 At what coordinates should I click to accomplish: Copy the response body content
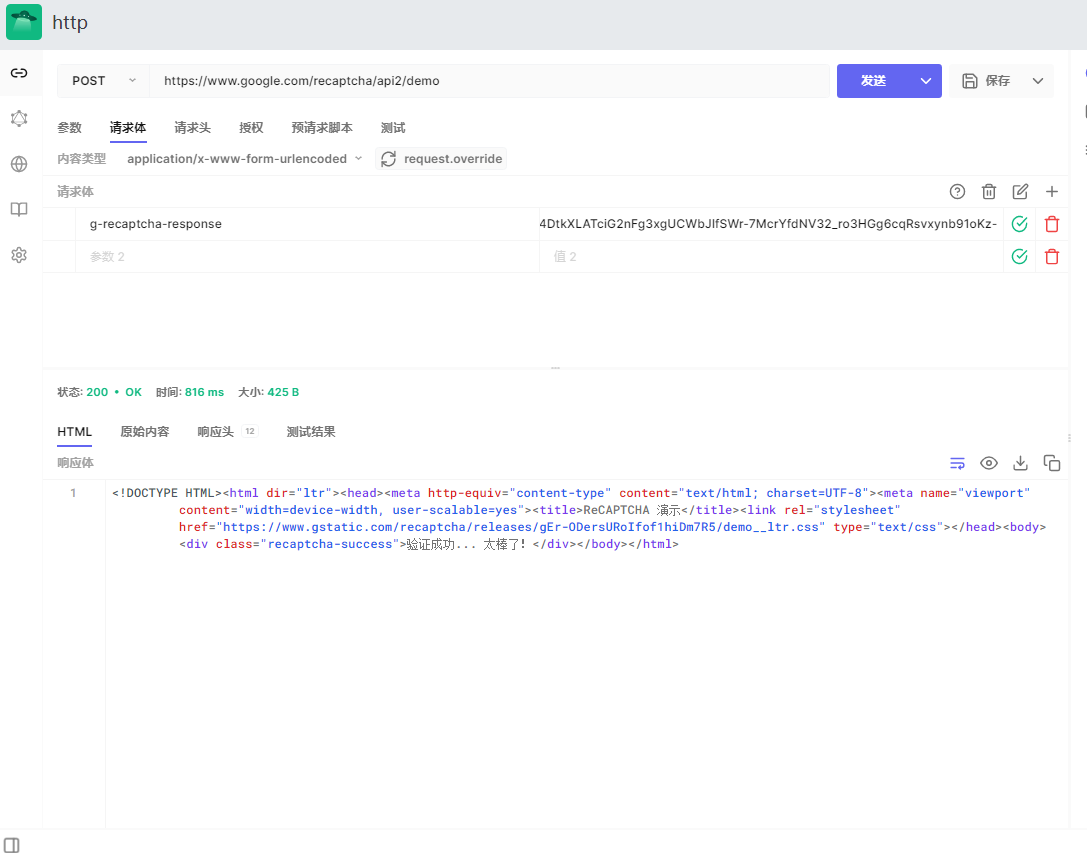1051,463
